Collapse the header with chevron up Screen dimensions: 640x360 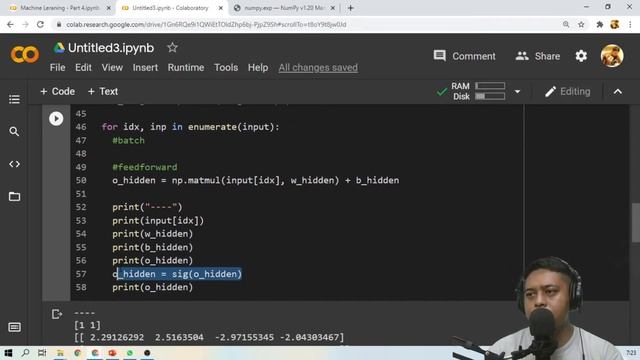618,91
